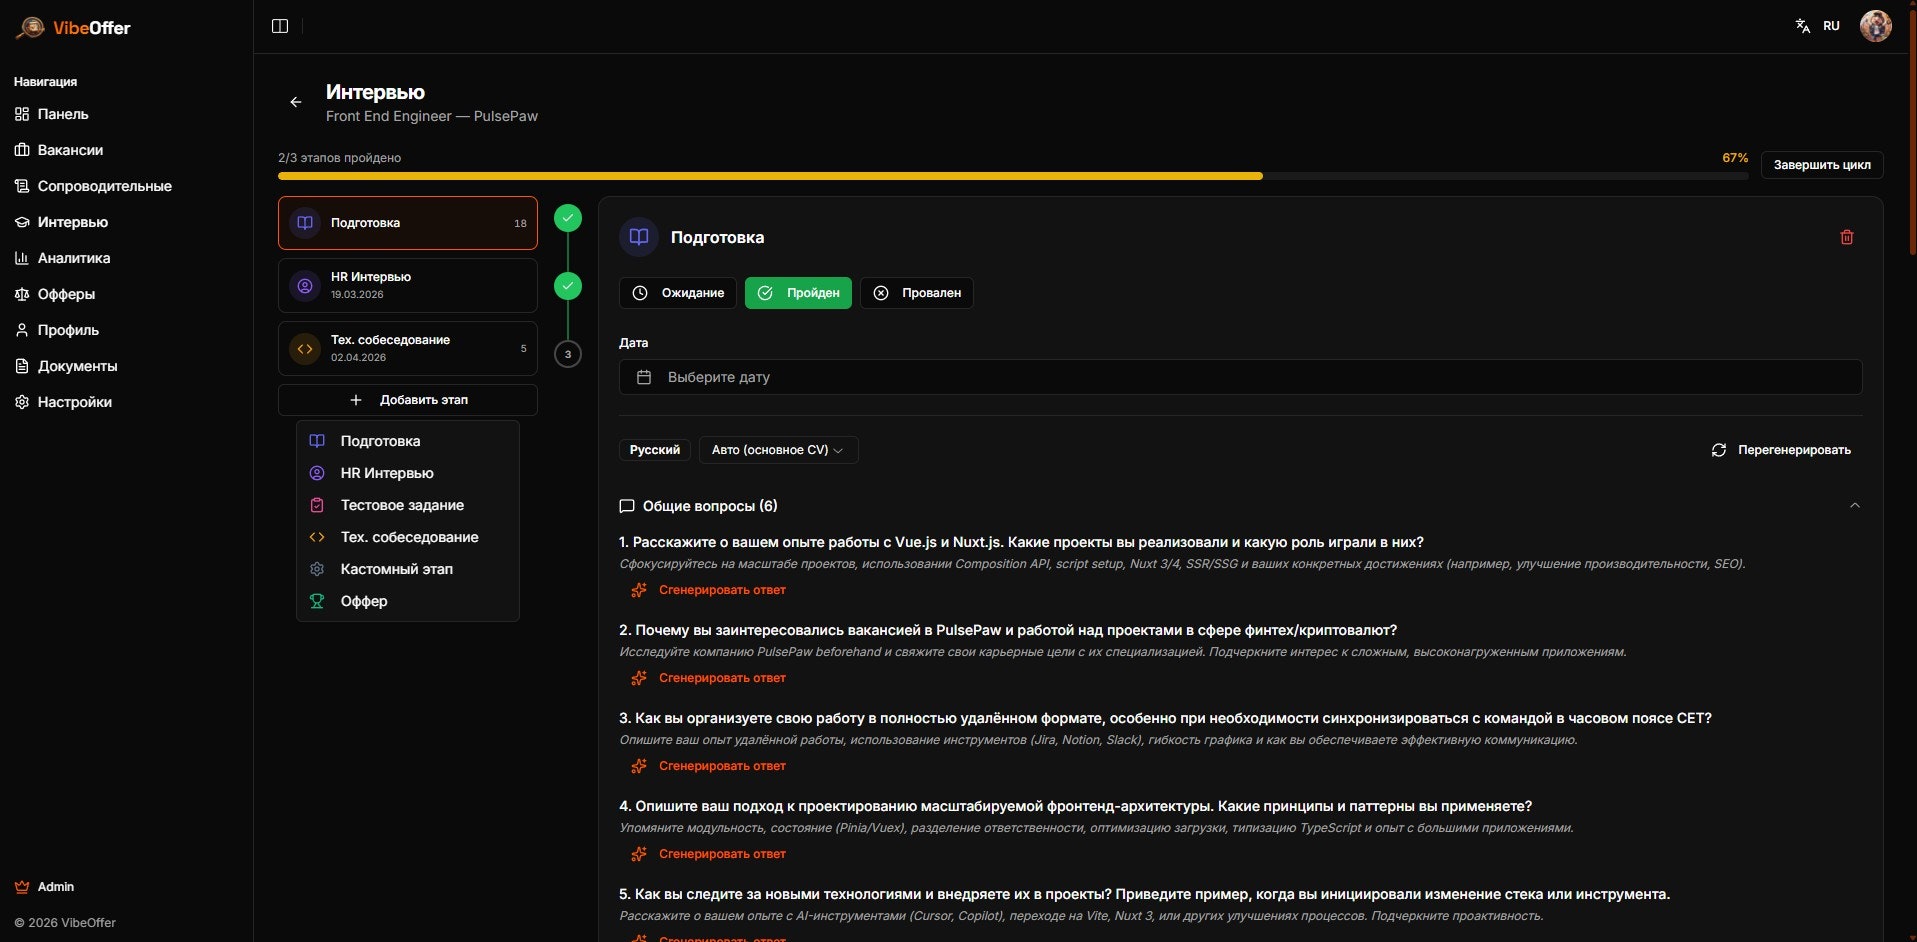This screenshot has width=1917, height=942.
Task: Select the Подготовка stage card
Action: point(408,223)
